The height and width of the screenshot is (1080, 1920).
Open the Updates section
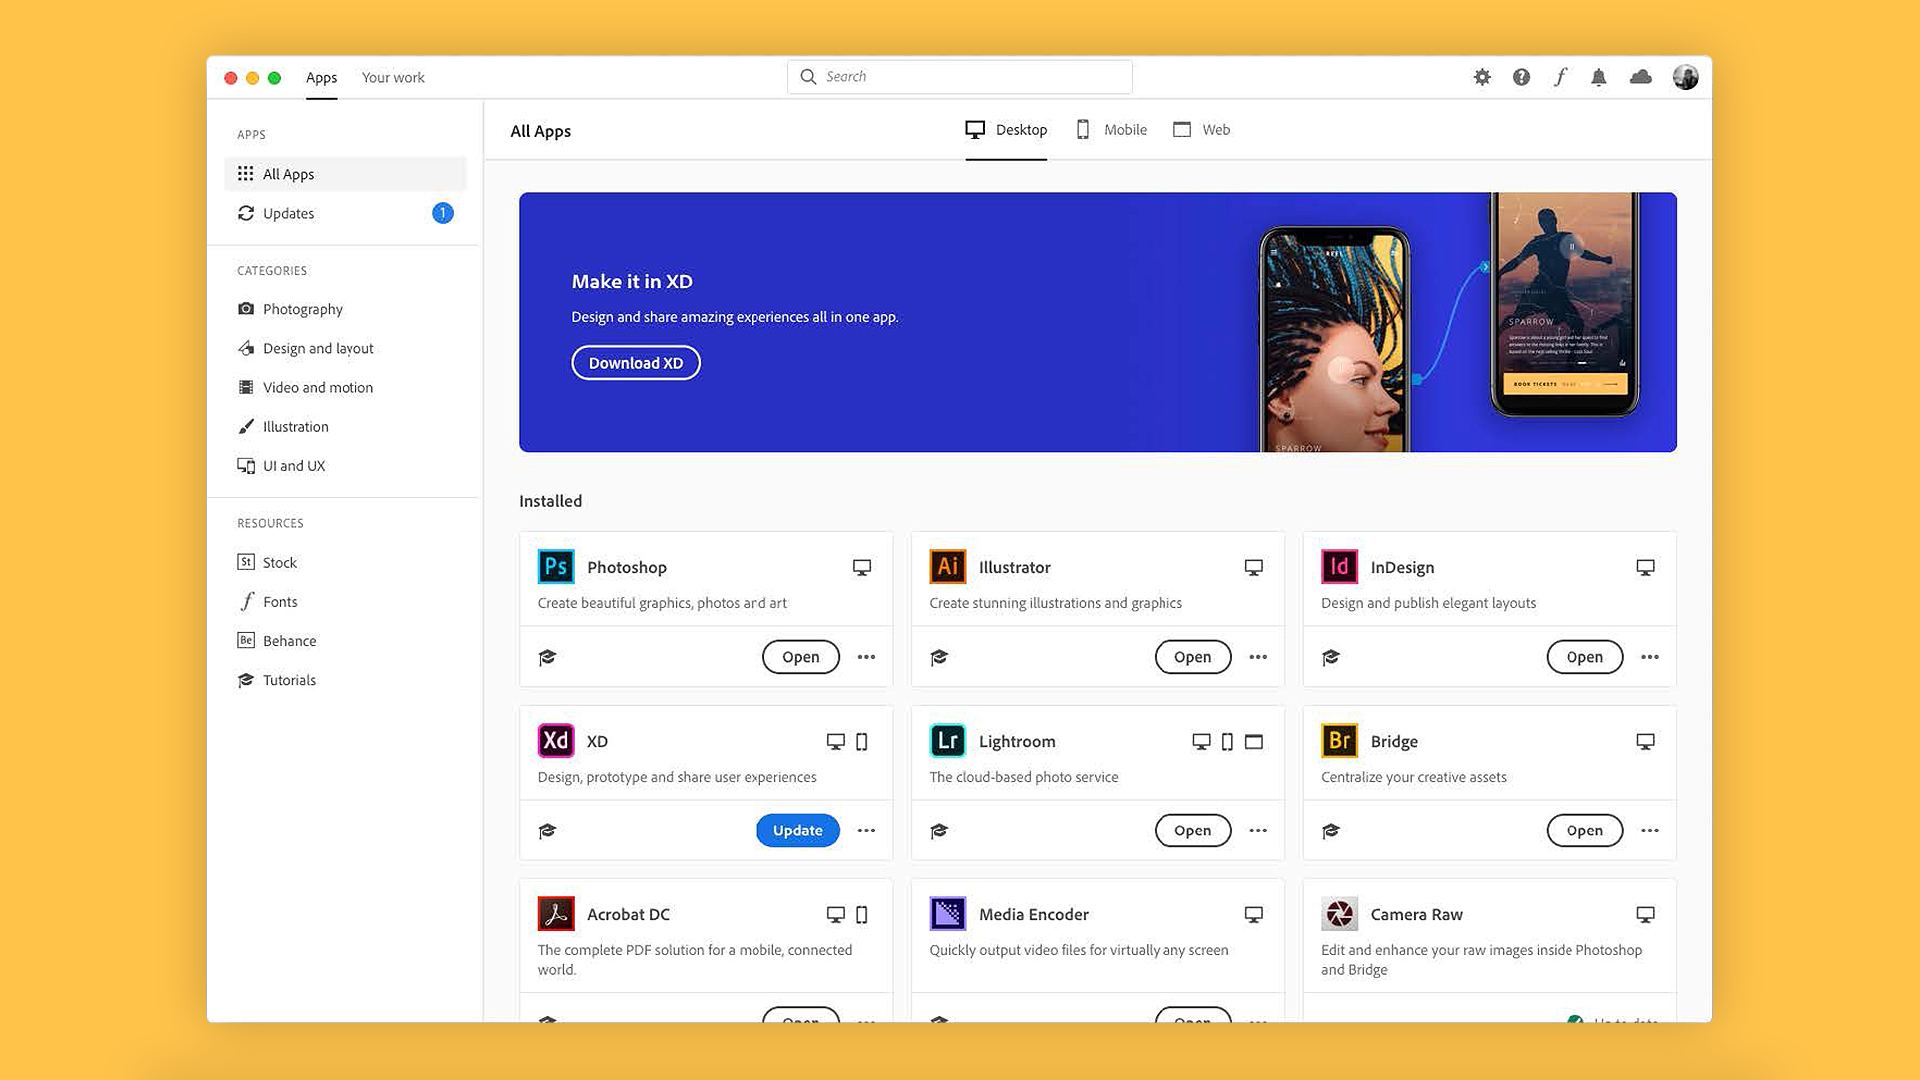coord(287,212)
